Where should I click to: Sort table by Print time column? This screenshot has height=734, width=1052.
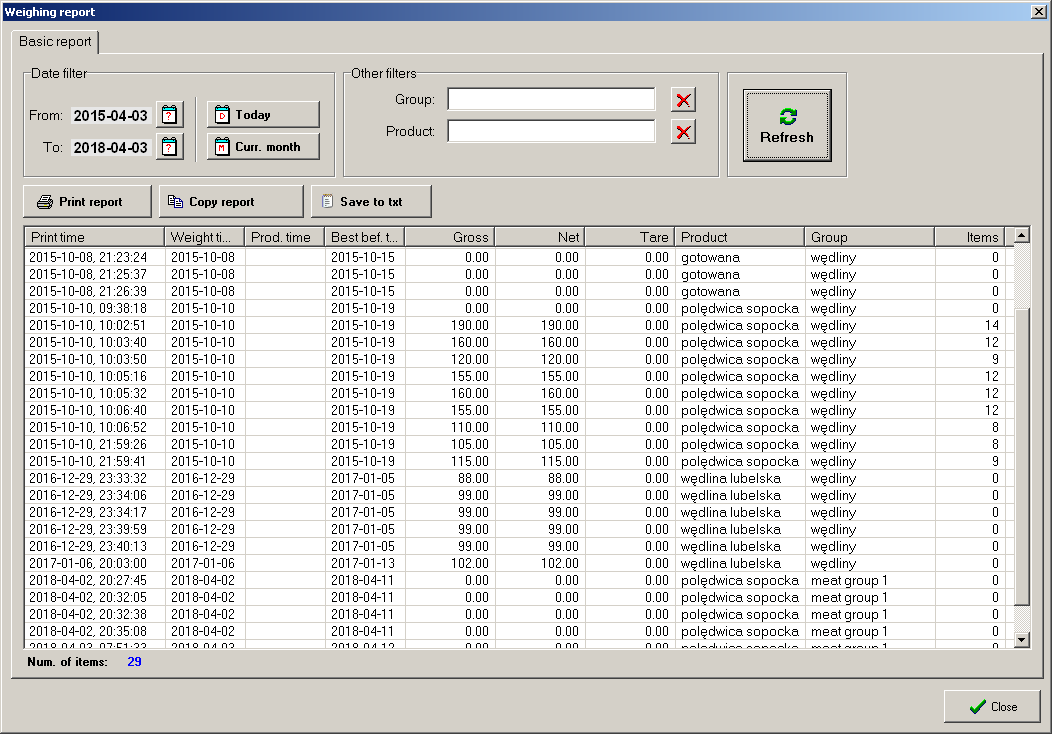click(95, 237)
